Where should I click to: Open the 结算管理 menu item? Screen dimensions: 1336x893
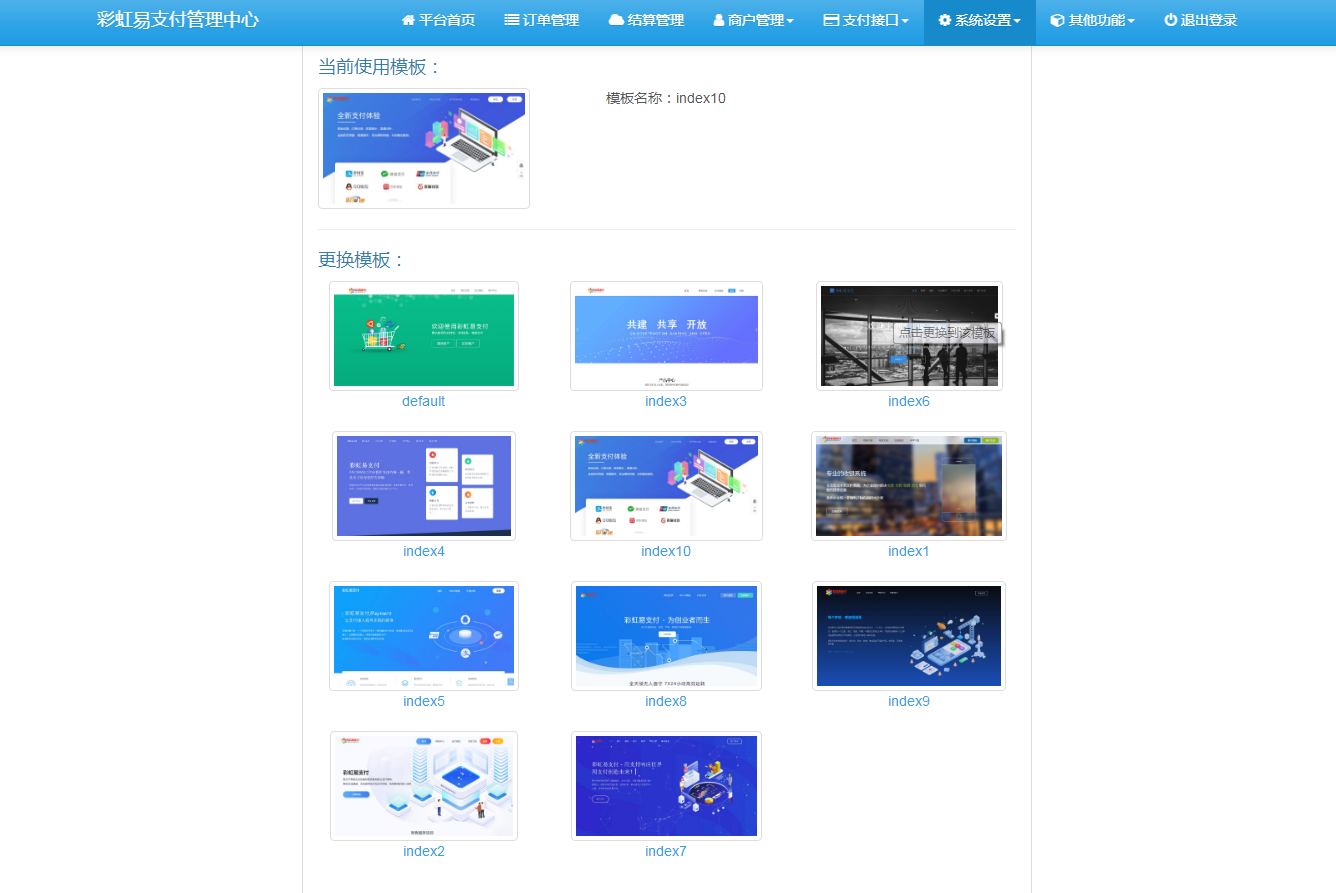pos(656,20)
